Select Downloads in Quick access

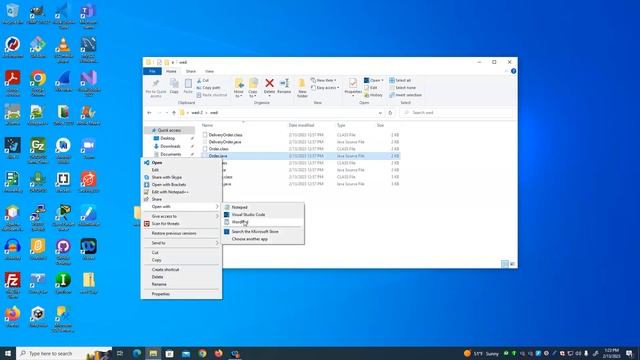tap(170, 146)
